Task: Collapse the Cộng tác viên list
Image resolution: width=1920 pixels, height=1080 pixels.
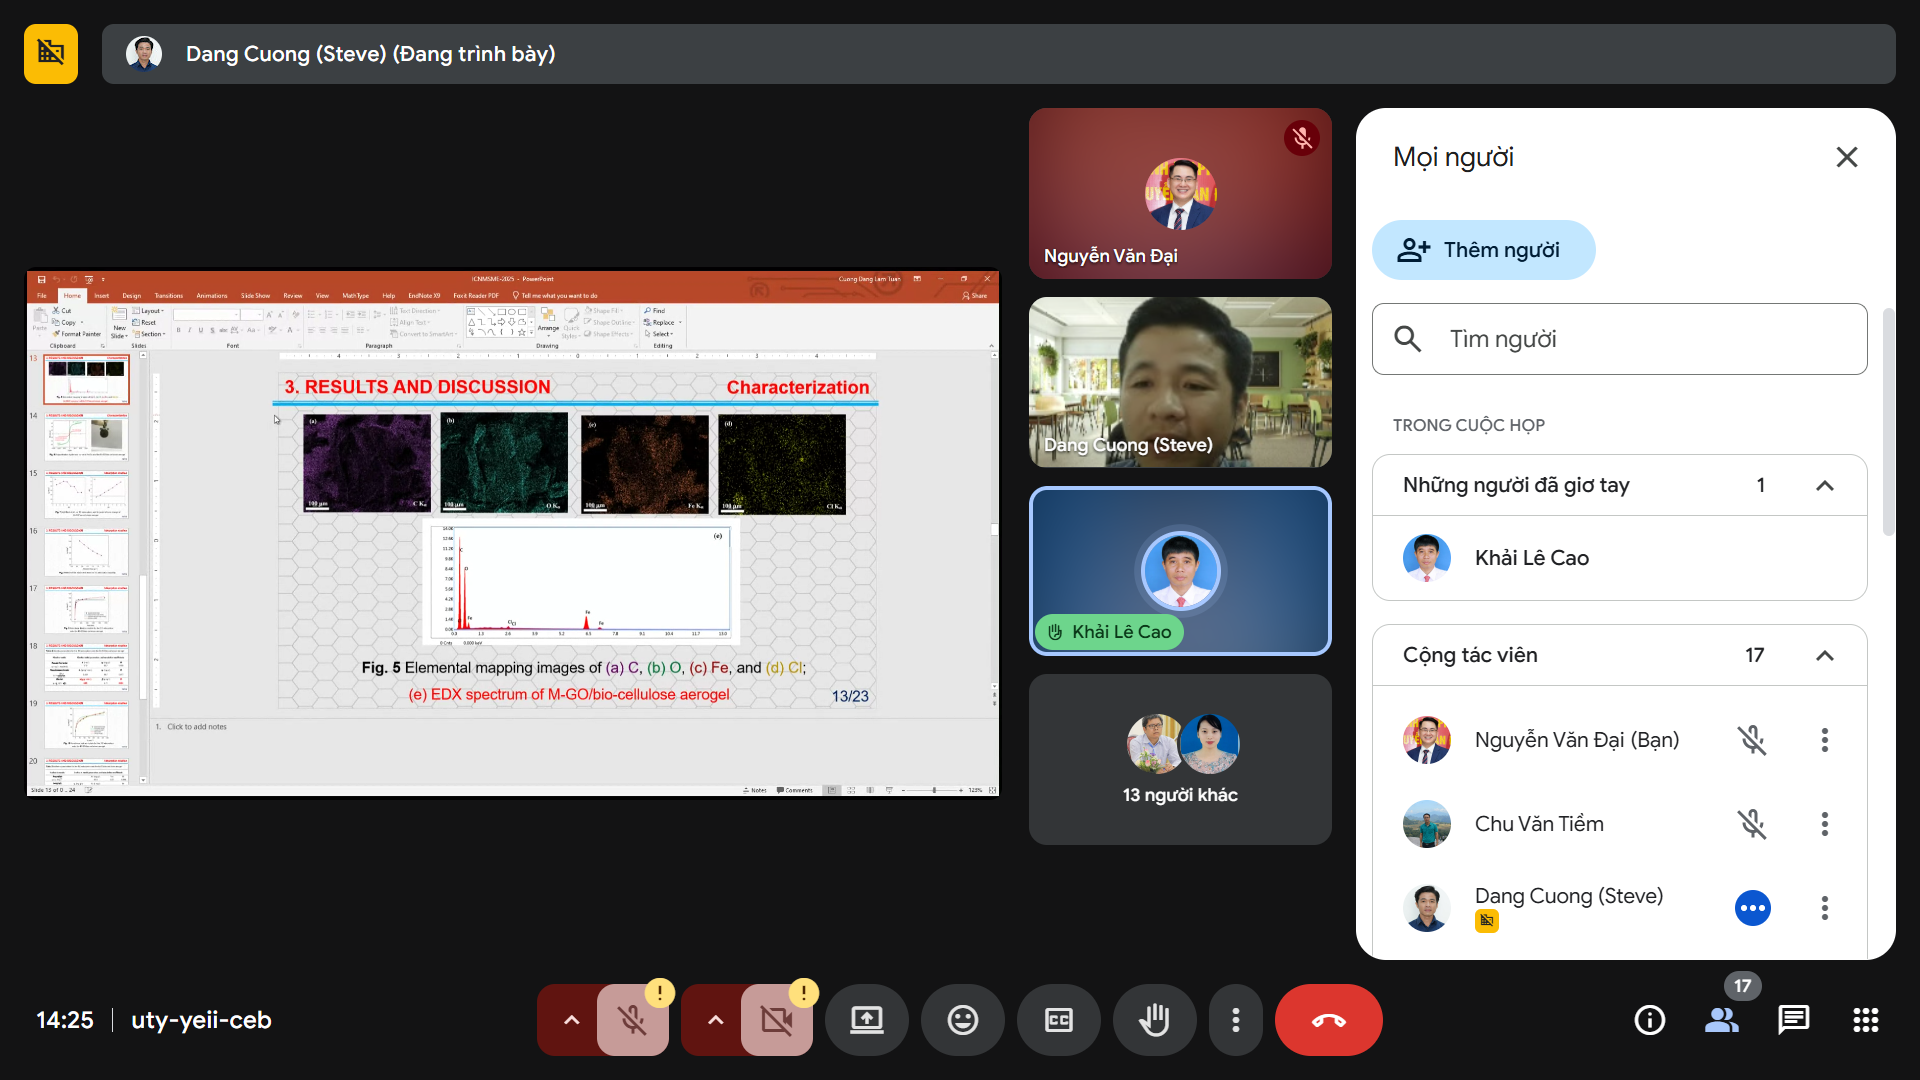Action: coord(1824,656)
